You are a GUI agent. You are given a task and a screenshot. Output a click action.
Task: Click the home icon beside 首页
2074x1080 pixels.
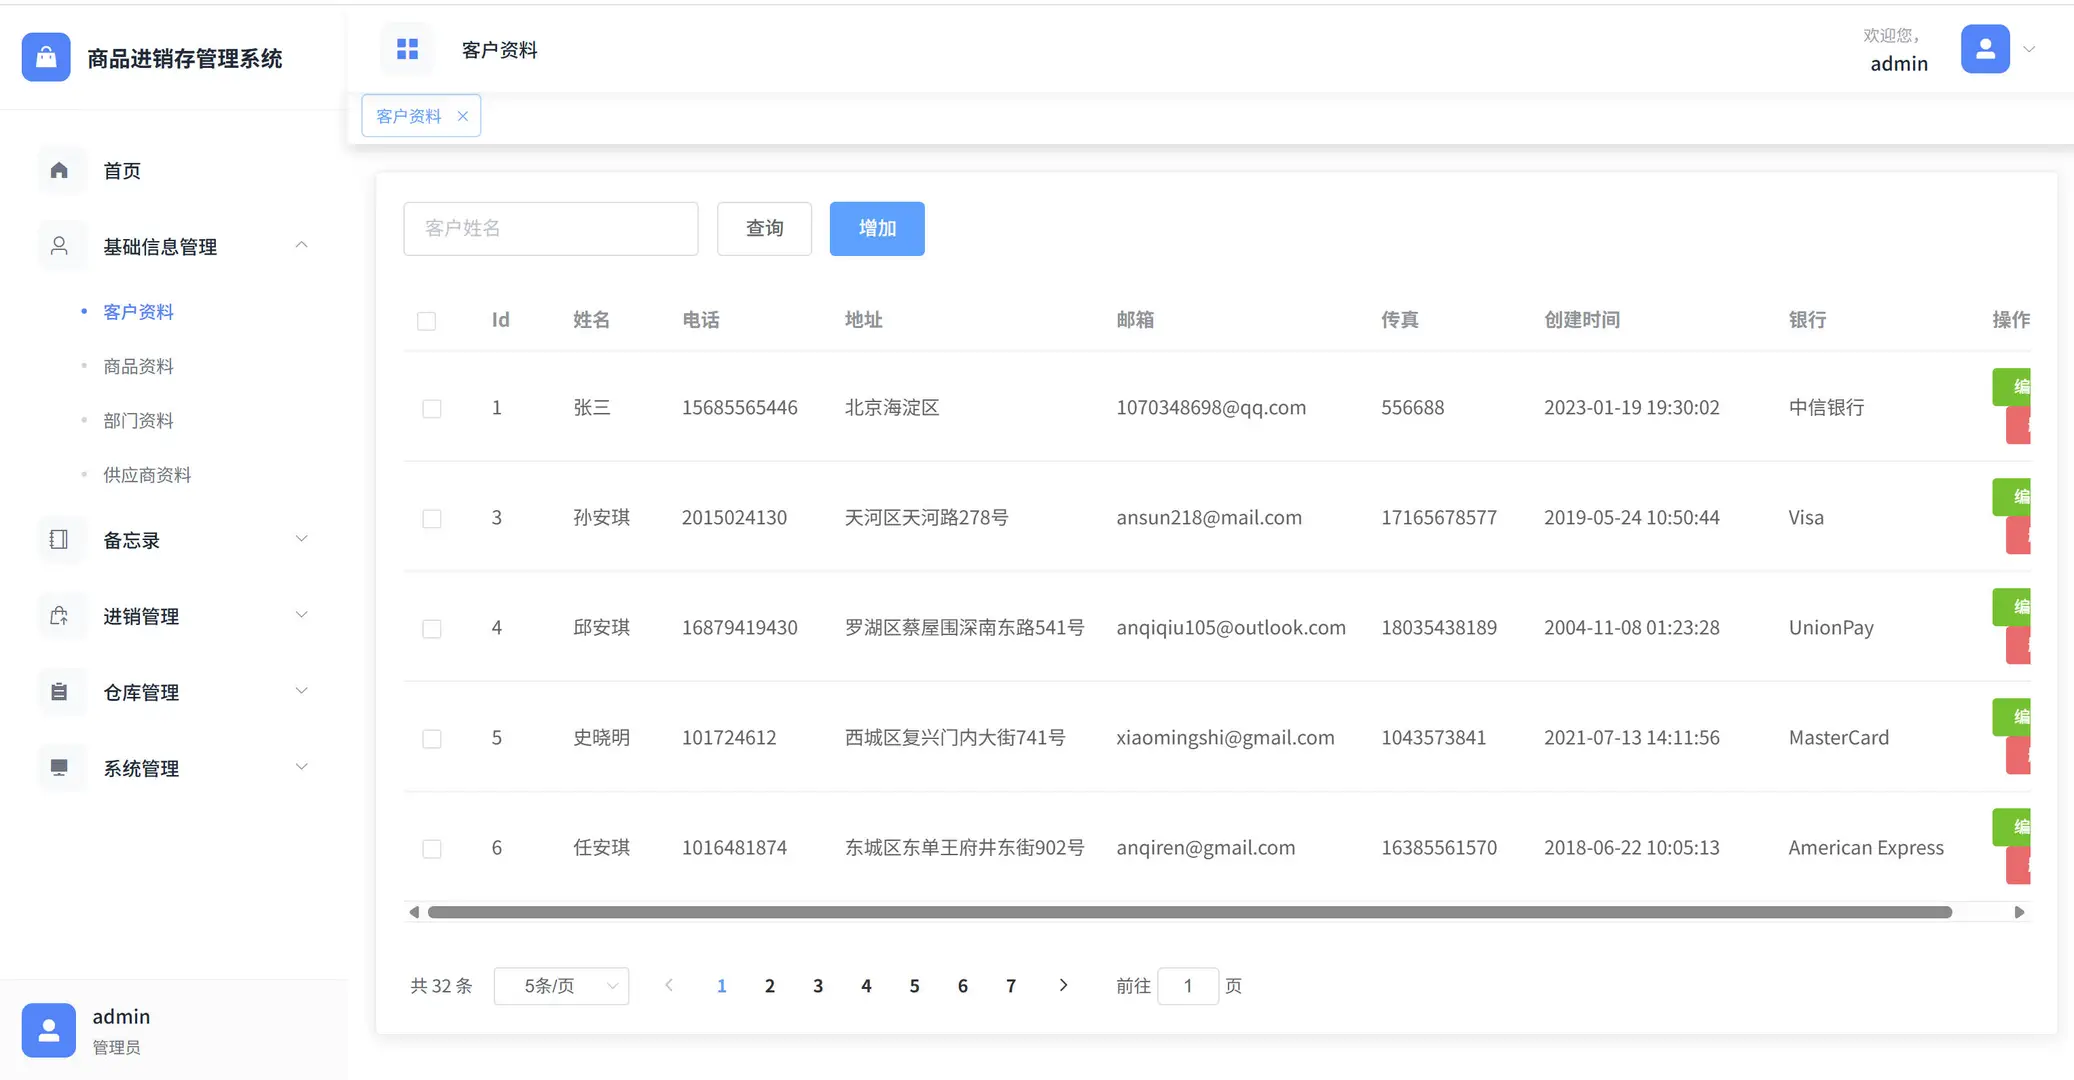(x=60, y=170)
